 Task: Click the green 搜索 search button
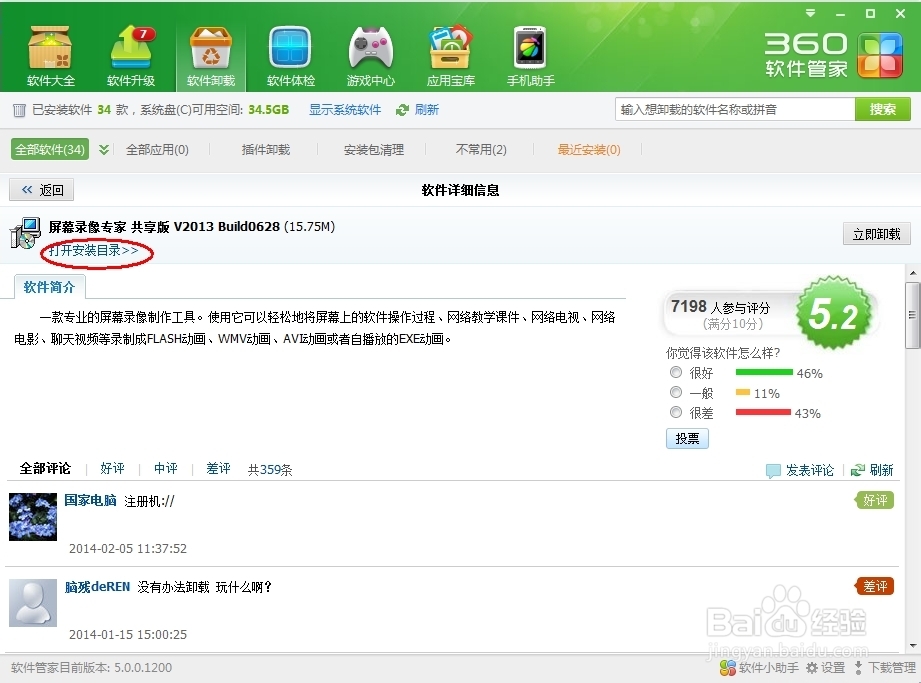pyautogui.click(x=882, y=109)
